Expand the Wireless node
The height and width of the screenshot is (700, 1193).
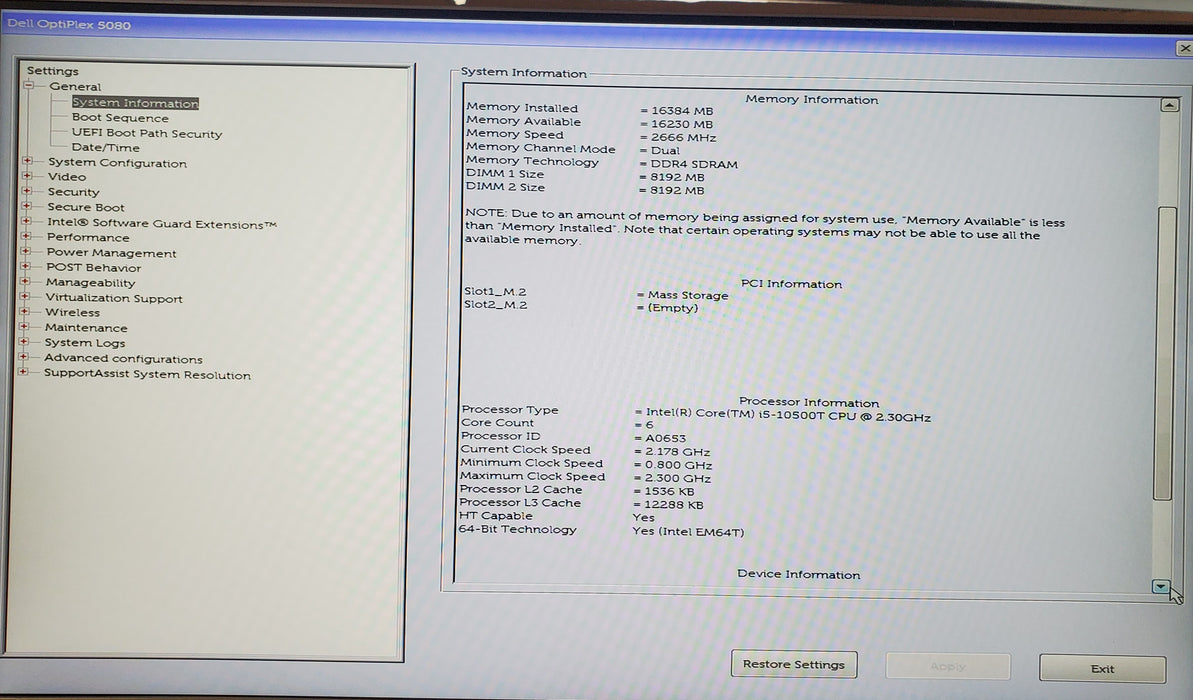click(24, 311)
